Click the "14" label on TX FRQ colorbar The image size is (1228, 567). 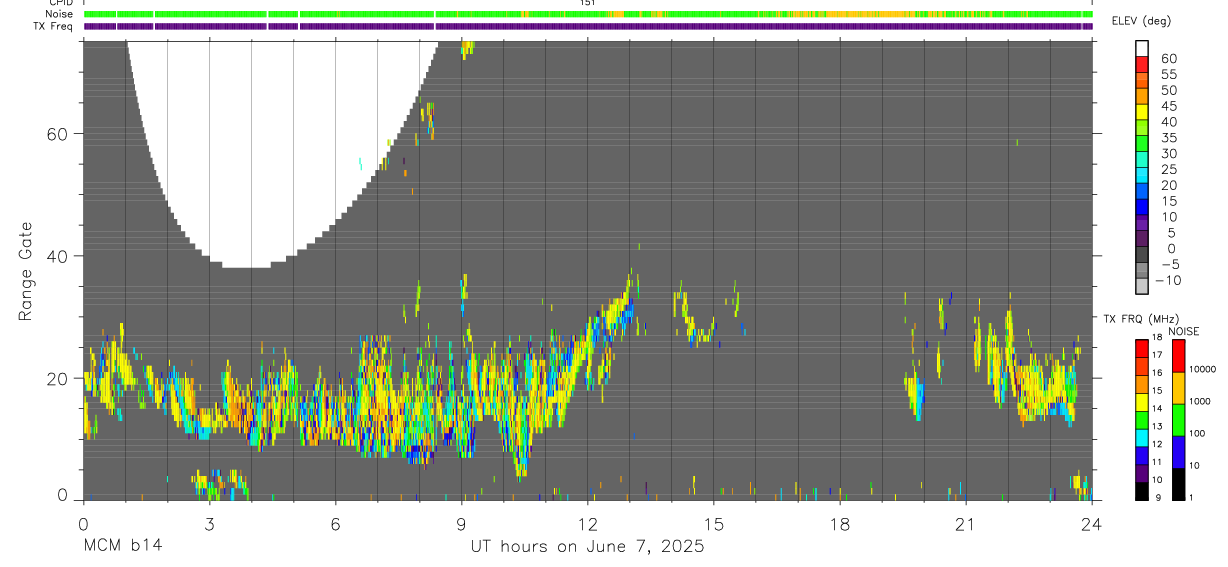(1159, 409)
